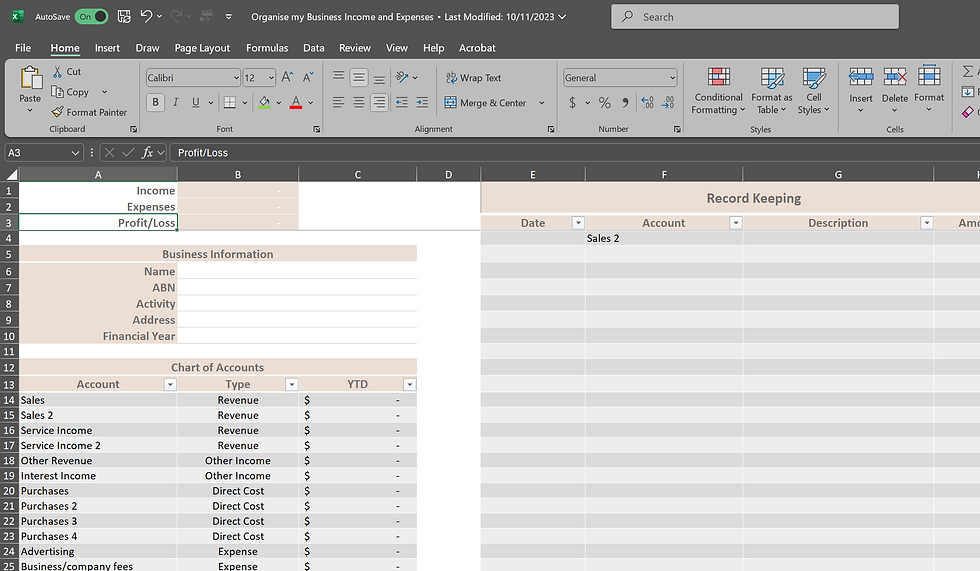Click the Format Painter icon
The height and width of the screenshot is (571, 980).
point(58,113)
